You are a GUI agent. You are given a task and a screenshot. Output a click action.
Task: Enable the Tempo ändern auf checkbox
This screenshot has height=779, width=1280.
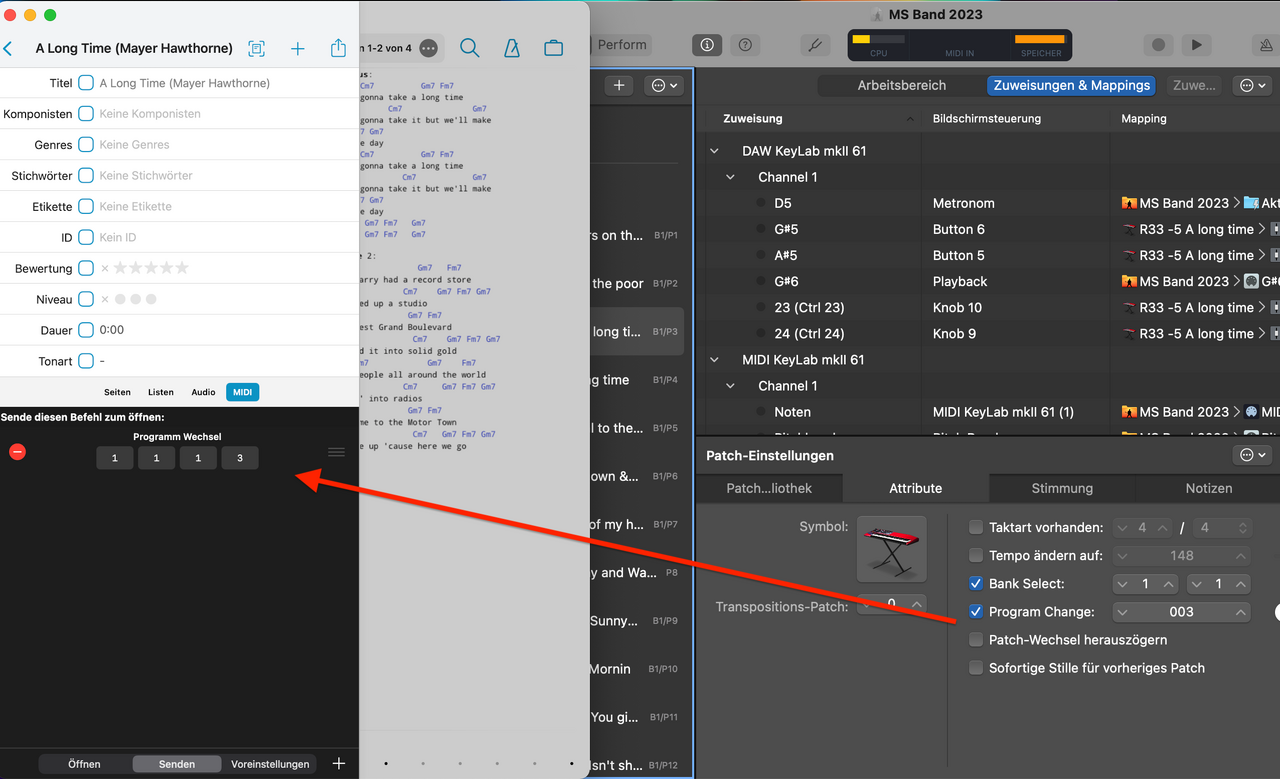point(976,555)
